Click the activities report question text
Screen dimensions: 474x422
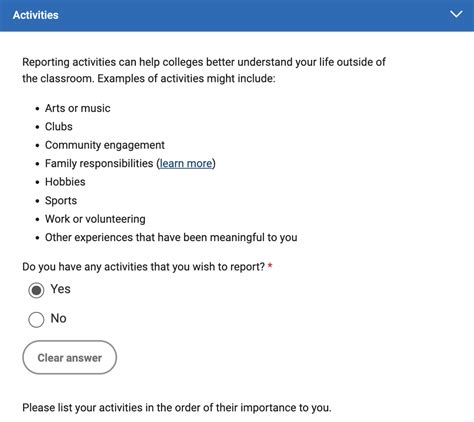pos(143,267)
